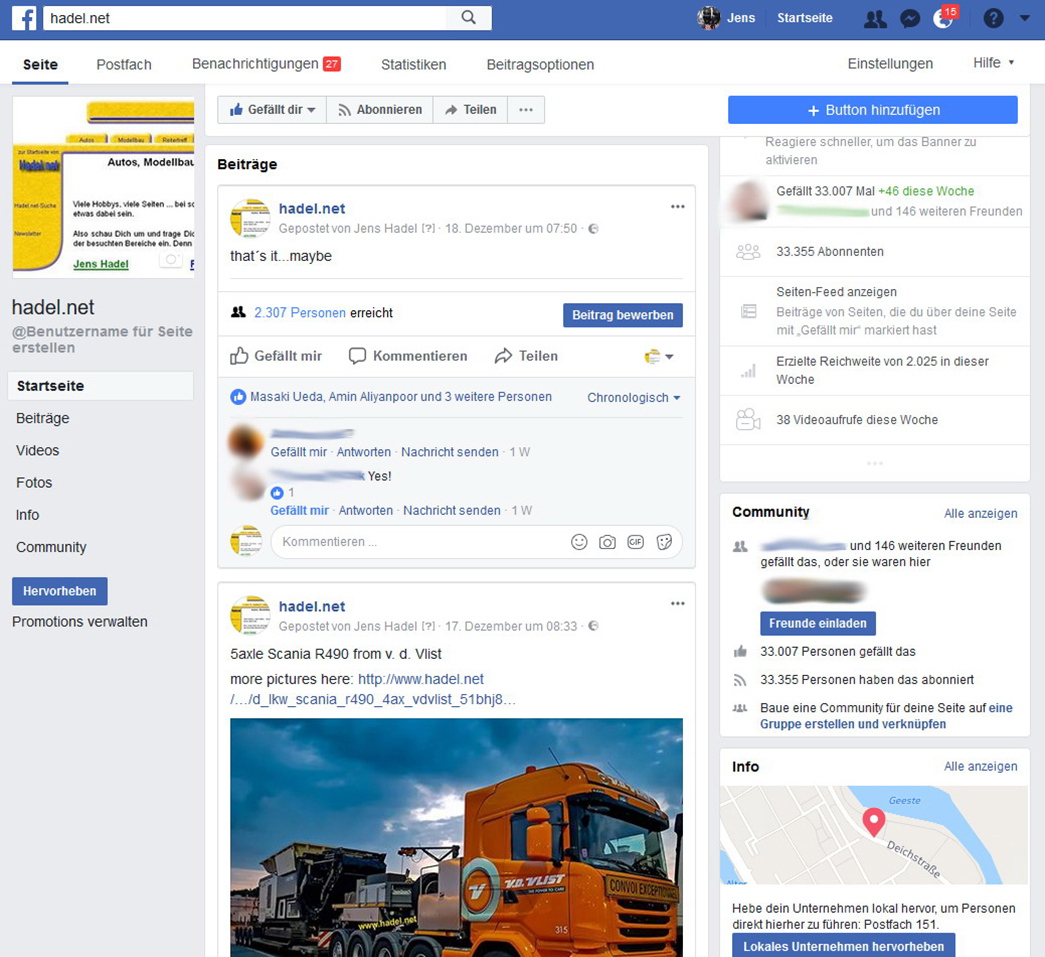Click Masaki Ueda and others likes link
1045x957 pixels.
click(x=401, y=397)
